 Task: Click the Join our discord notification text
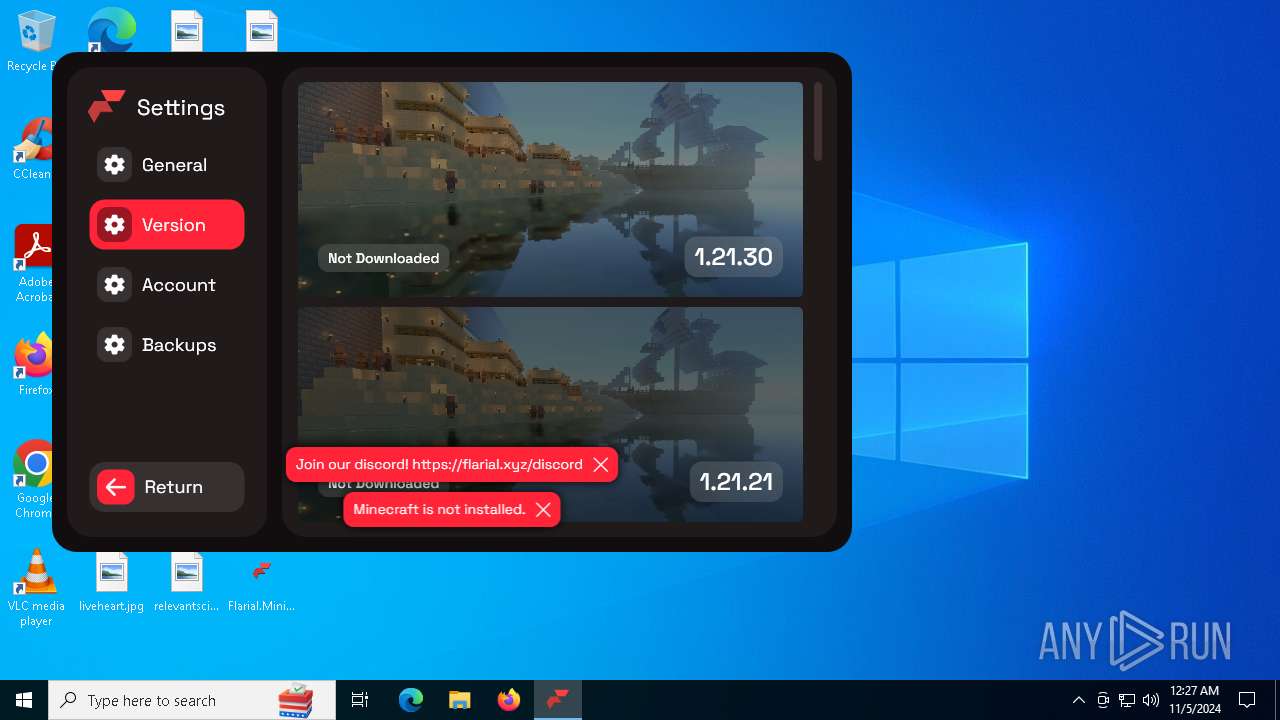(x=439, y=464)
